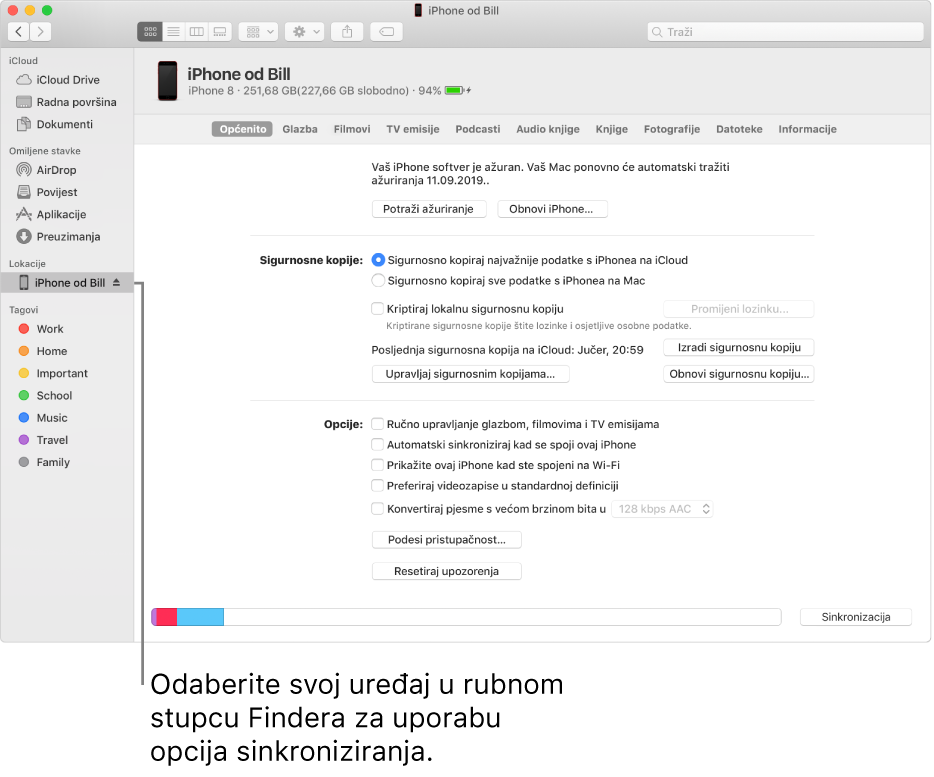Viewport: 934px width, 777px height.
Task: Select the blue Music tag
Action: coord(67,418)
